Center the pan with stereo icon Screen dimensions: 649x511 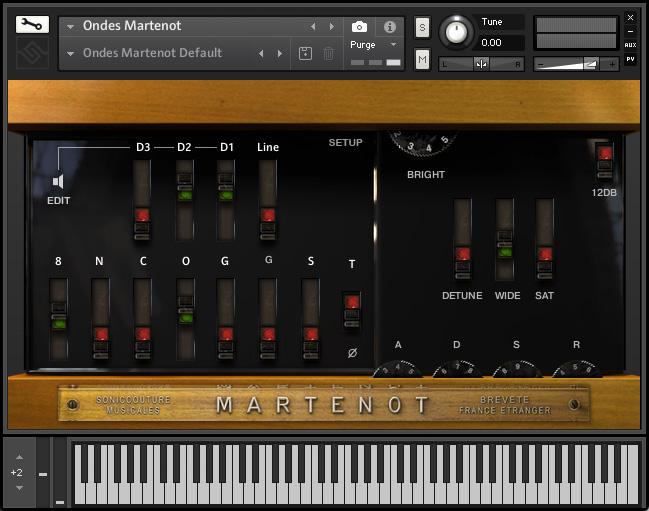pos(481,64)
